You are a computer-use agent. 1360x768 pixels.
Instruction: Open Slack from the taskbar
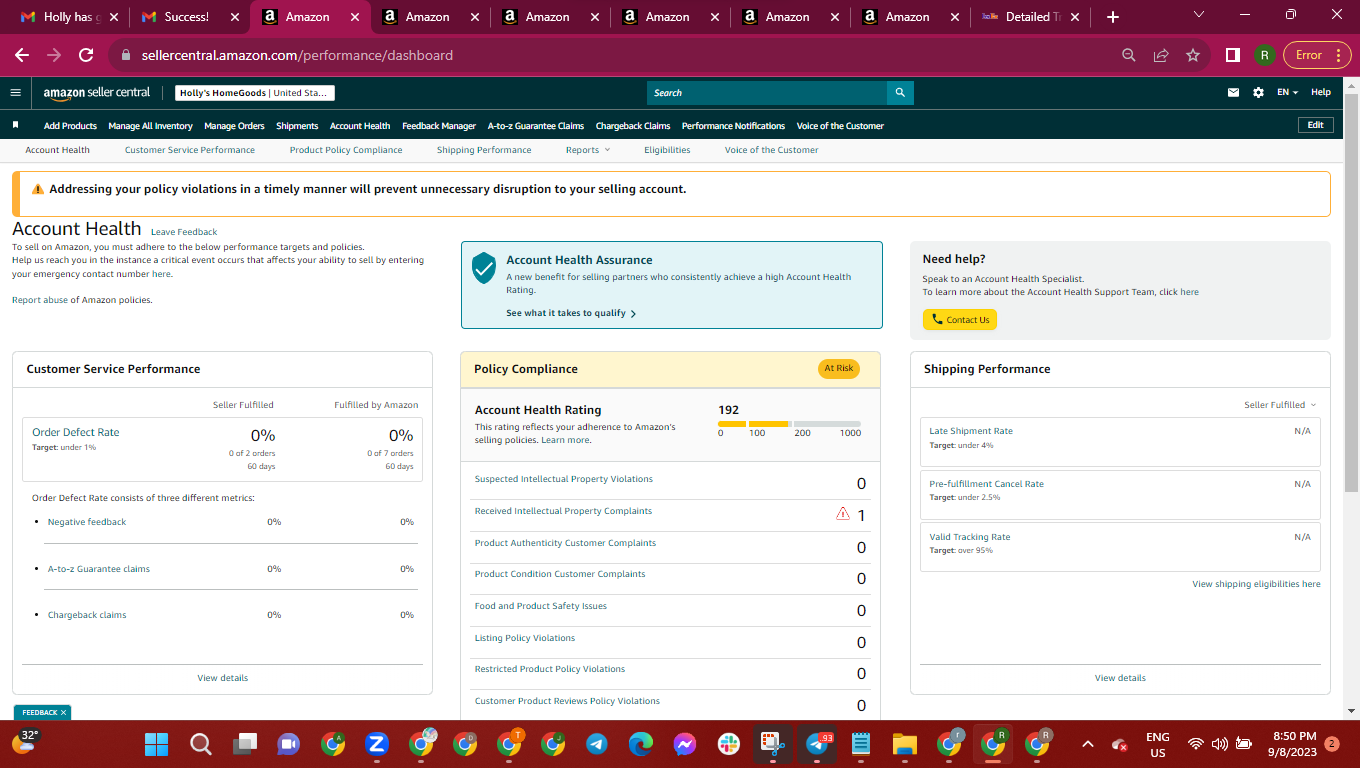tap(728, 744)
